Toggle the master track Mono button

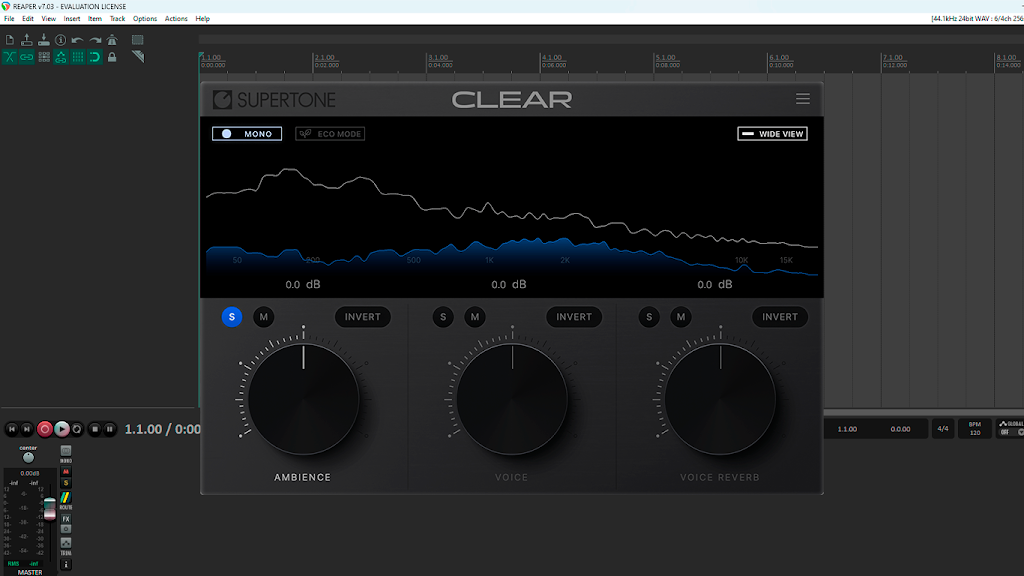(x=66, y=451)
